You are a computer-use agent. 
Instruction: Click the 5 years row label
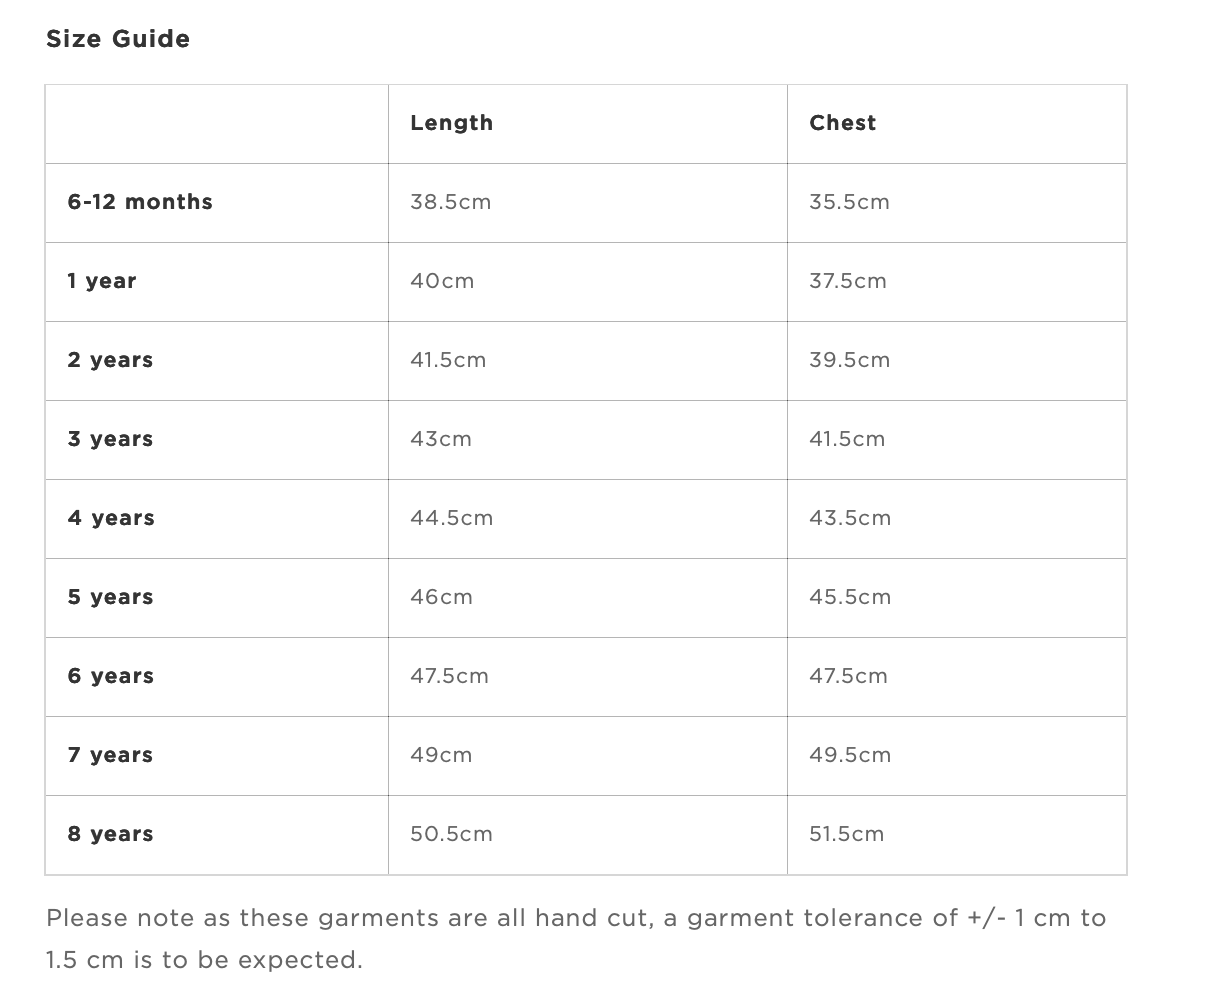(x=111, y=597)
